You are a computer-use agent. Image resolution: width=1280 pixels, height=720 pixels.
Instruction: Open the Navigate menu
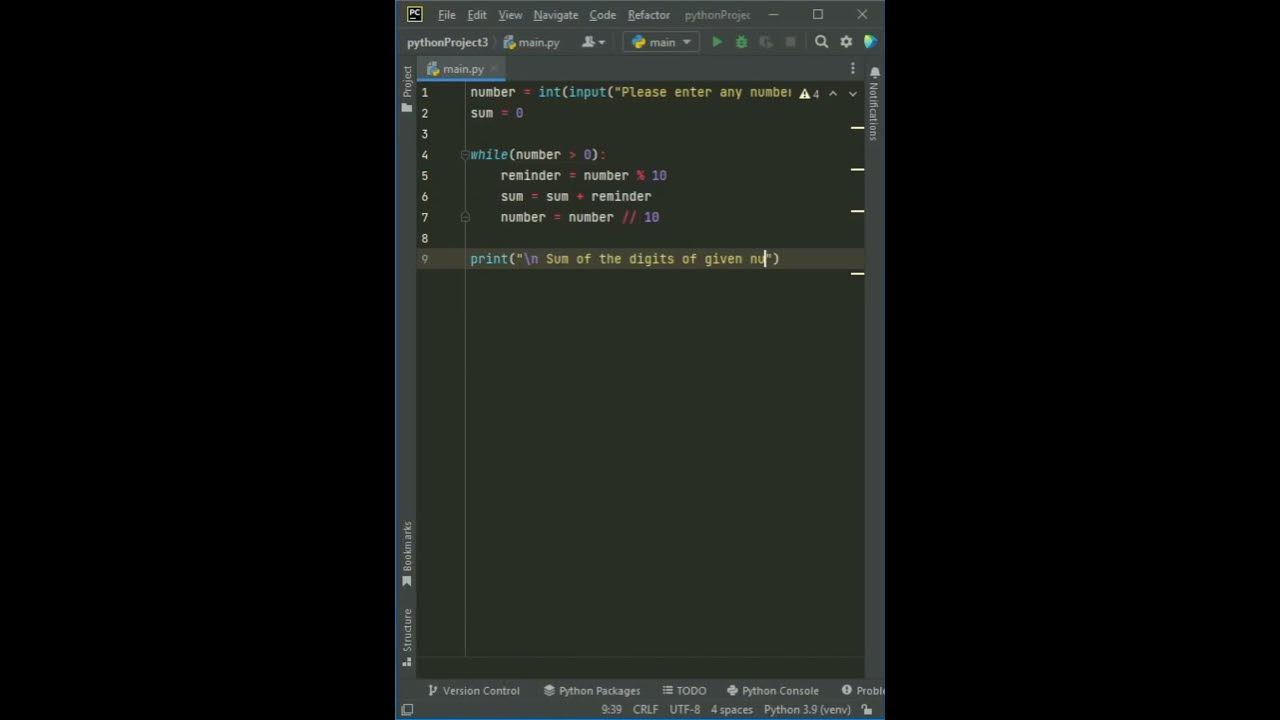pos(555,15)
